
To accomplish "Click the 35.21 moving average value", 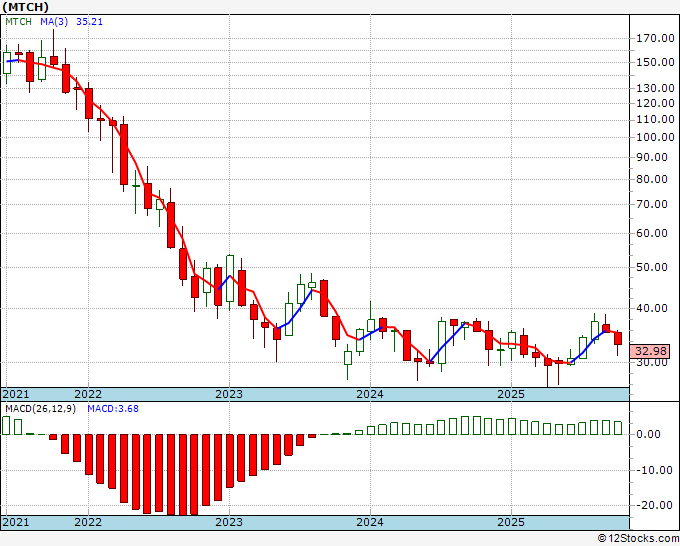I will pyautogui.click(x=89, y=22).
